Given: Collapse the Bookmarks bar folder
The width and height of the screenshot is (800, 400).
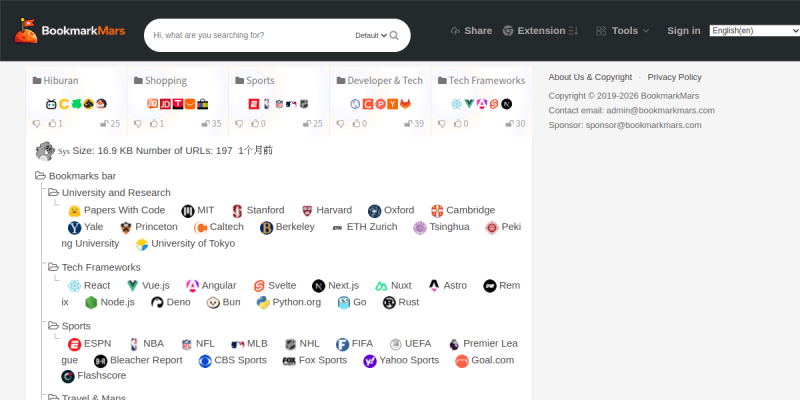Looking at the screenshot, I should [x=76, y=176].
